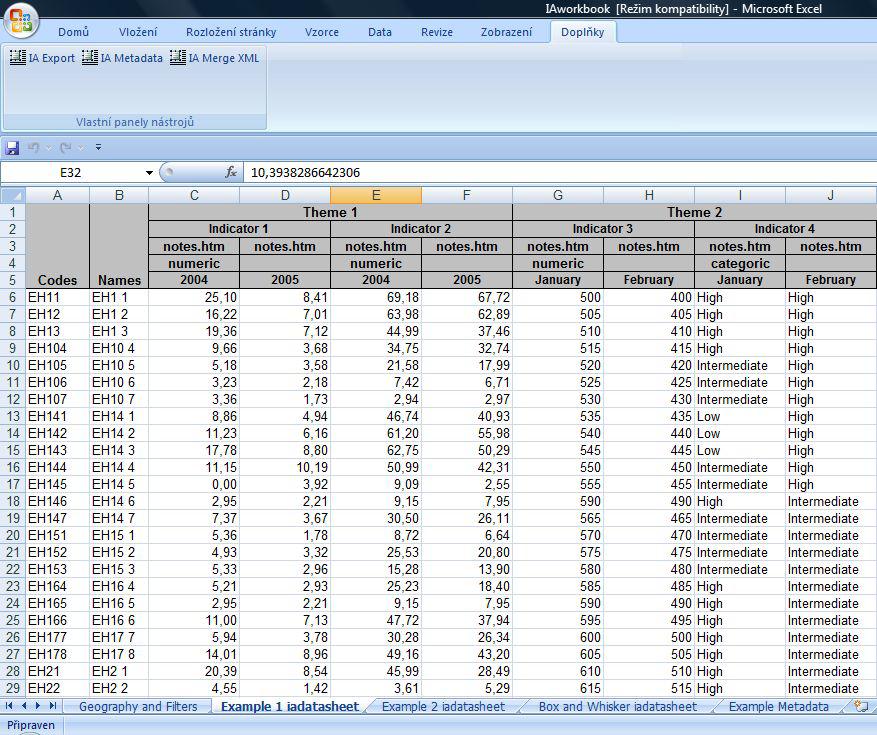877x735 pixels.
Task: Select column J header
Action: pyautogui.click(x=831, y=195)
